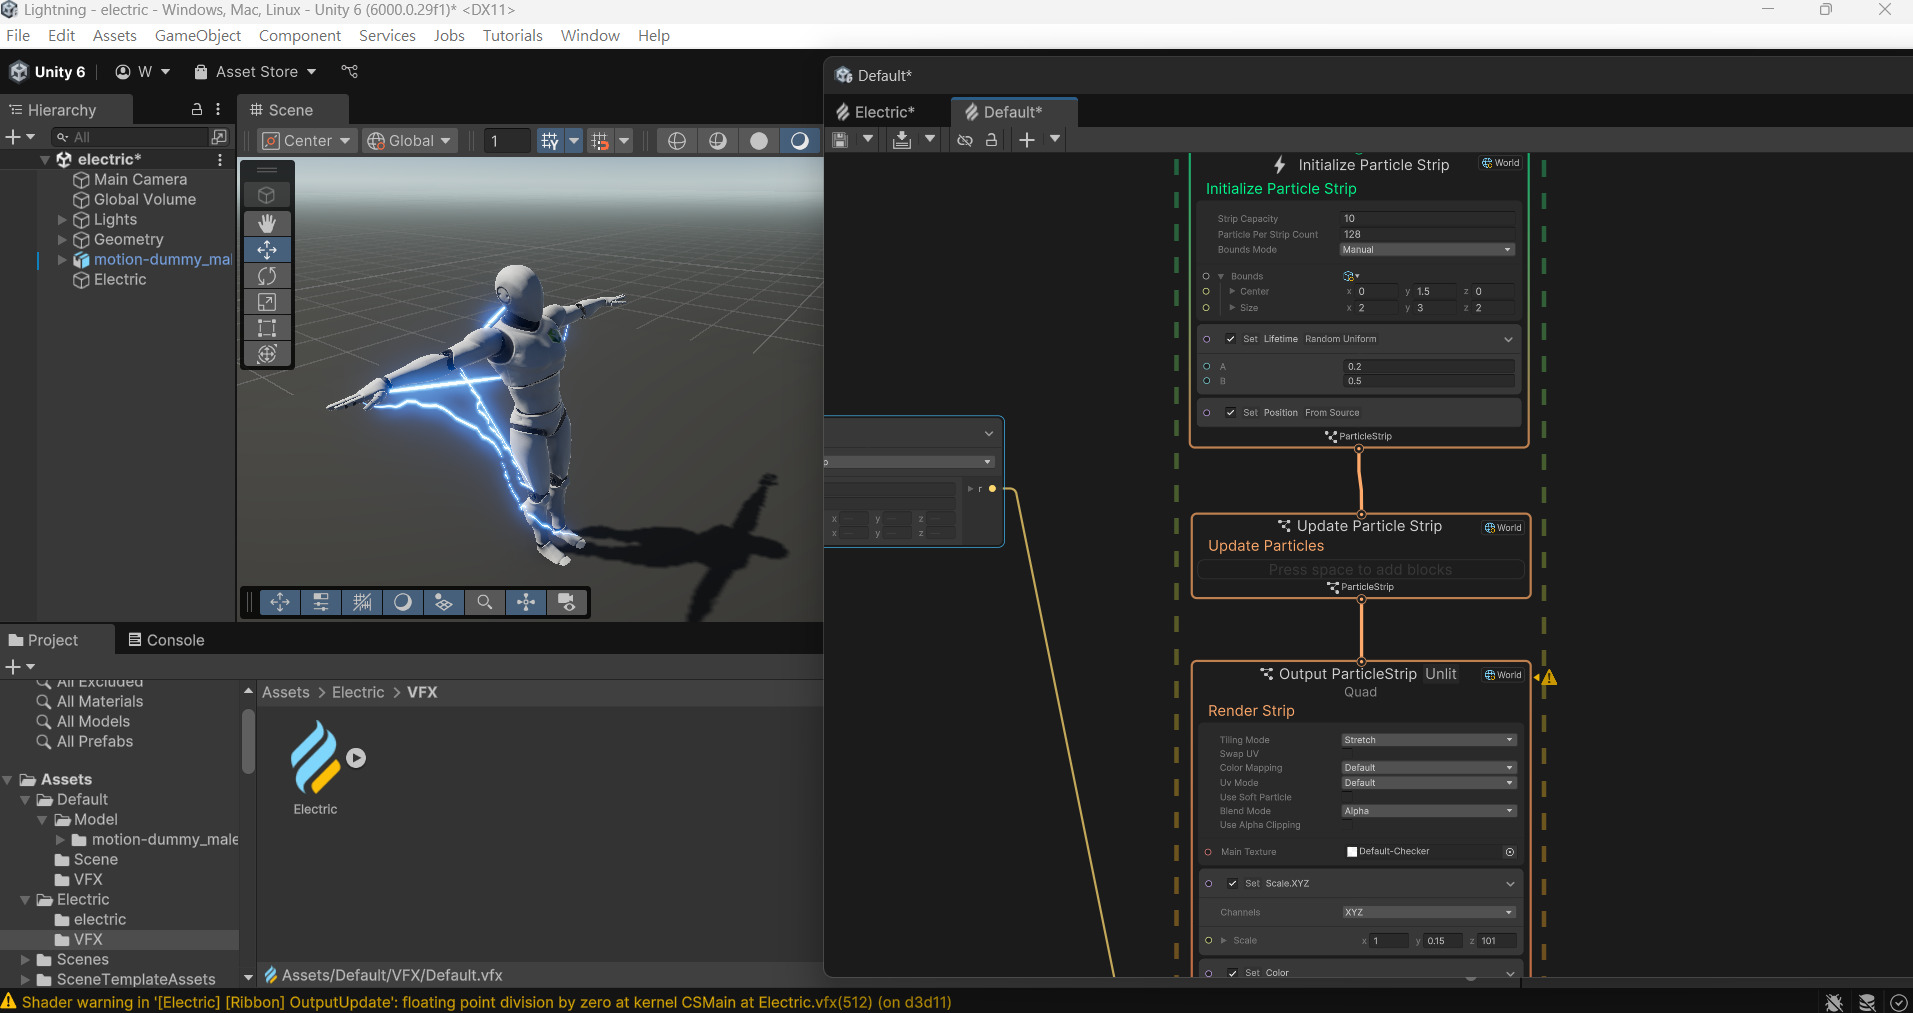Click the plus icon in VFX graph toolbar
The height and width of the screenshot is (1013, 1913).
click(x=1027, y=140)
